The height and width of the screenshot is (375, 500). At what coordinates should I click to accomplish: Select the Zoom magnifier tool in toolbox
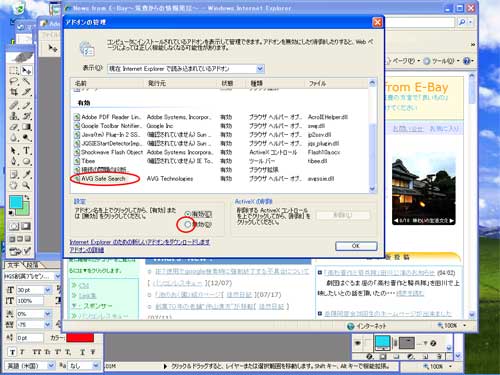(26, 185)
